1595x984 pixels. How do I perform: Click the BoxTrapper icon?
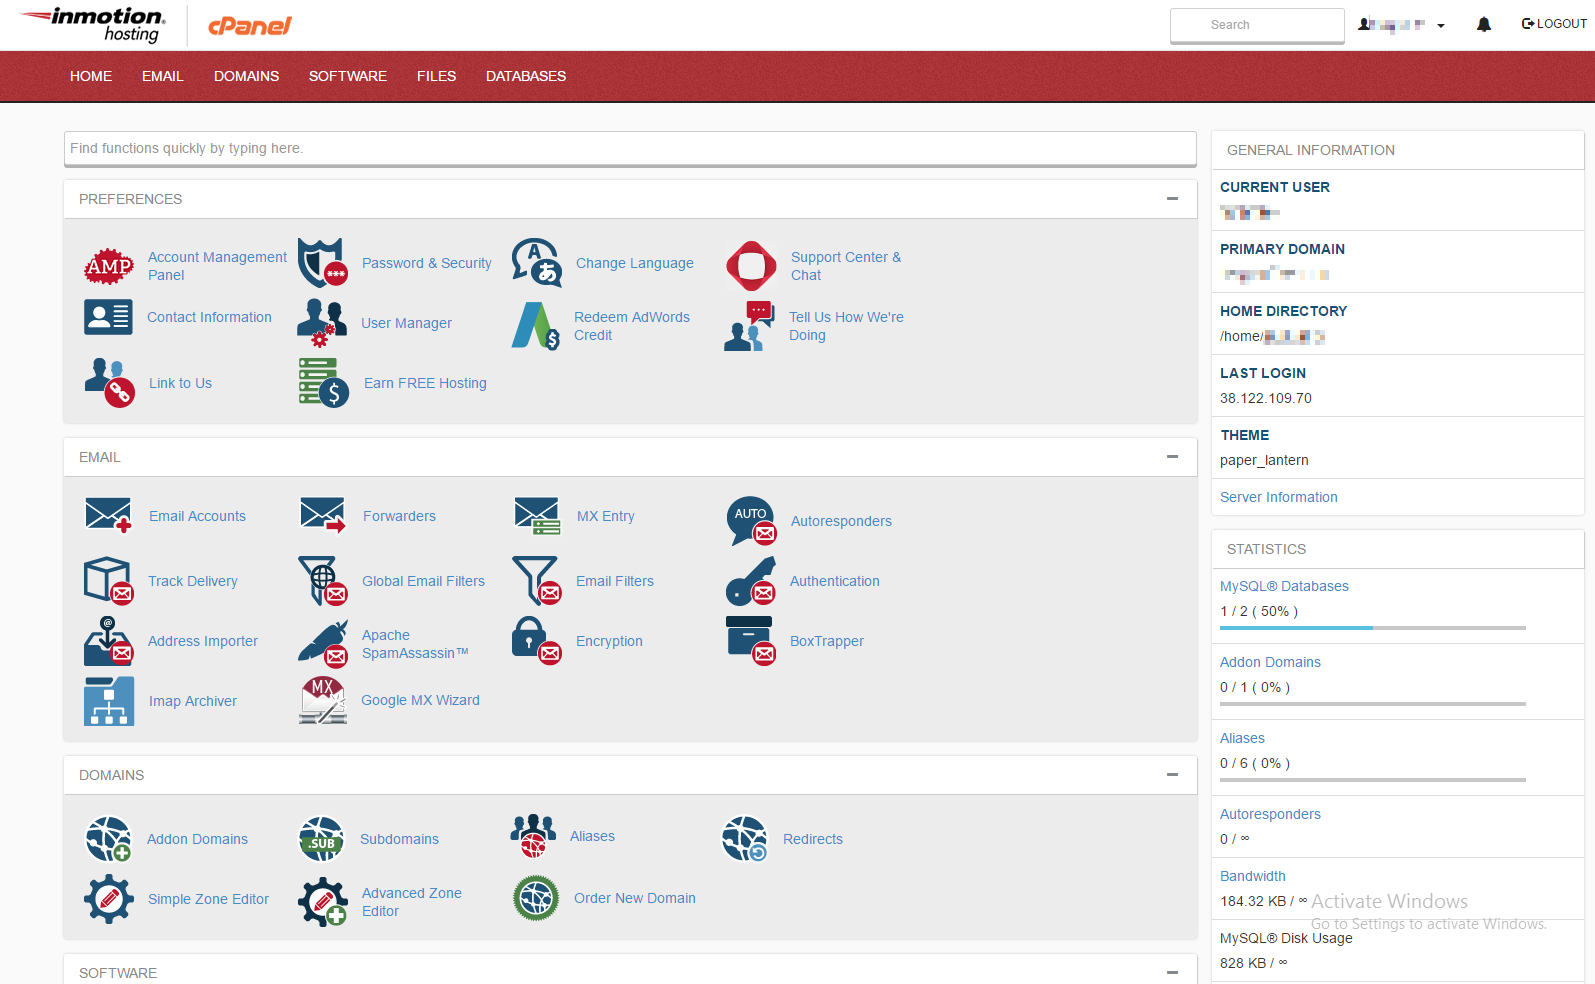tap(750, 641)
